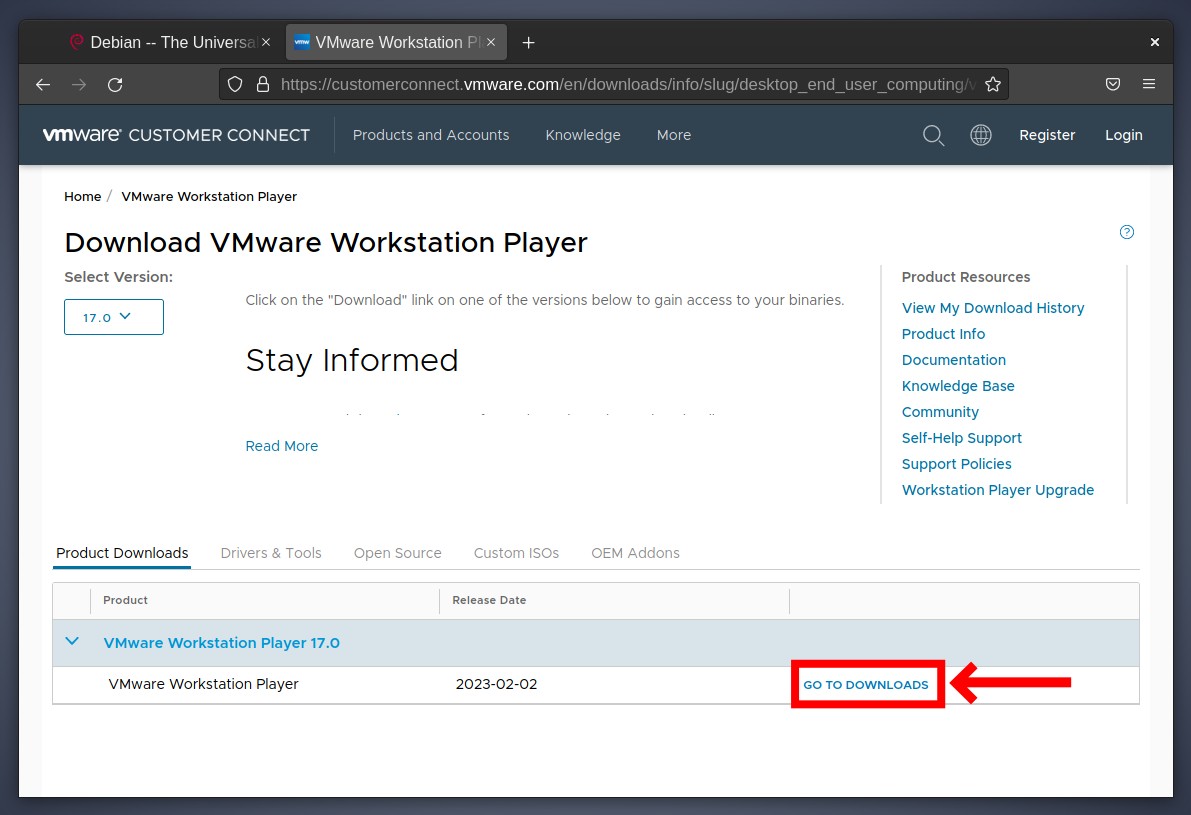Go back with the browser back arrow
Image resolution: width=1191 pixels, height=815 pixels.
(43, 84)
